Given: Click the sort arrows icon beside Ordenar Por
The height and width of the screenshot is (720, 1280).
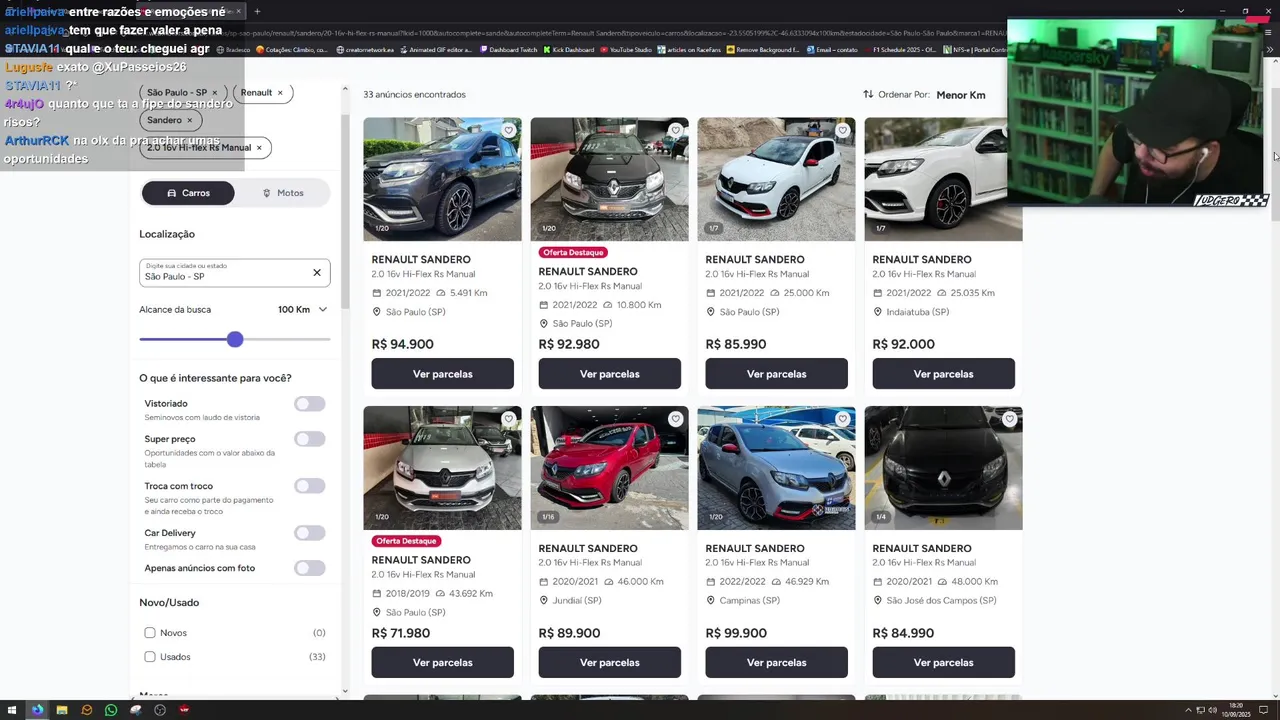Looking at the screenshot, I should (868, 95).
